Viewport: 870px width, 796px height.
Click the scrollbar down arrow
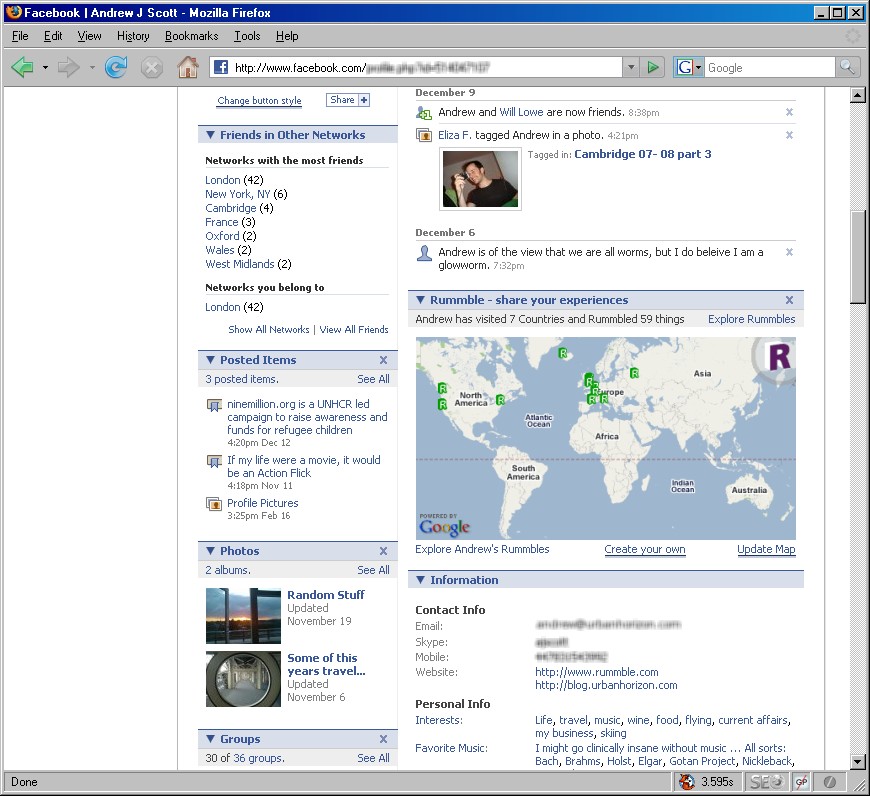[x=858, y=762]
